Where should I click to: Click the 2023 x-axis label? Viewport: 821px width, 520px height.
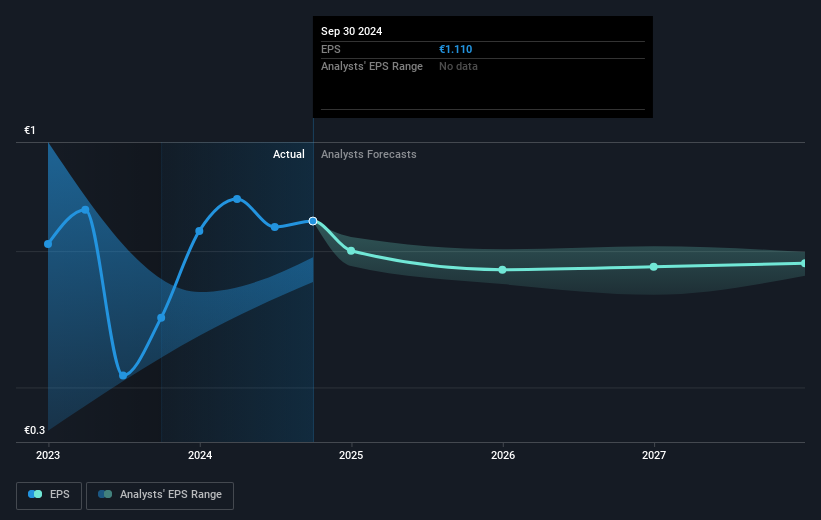coord(48,455)
